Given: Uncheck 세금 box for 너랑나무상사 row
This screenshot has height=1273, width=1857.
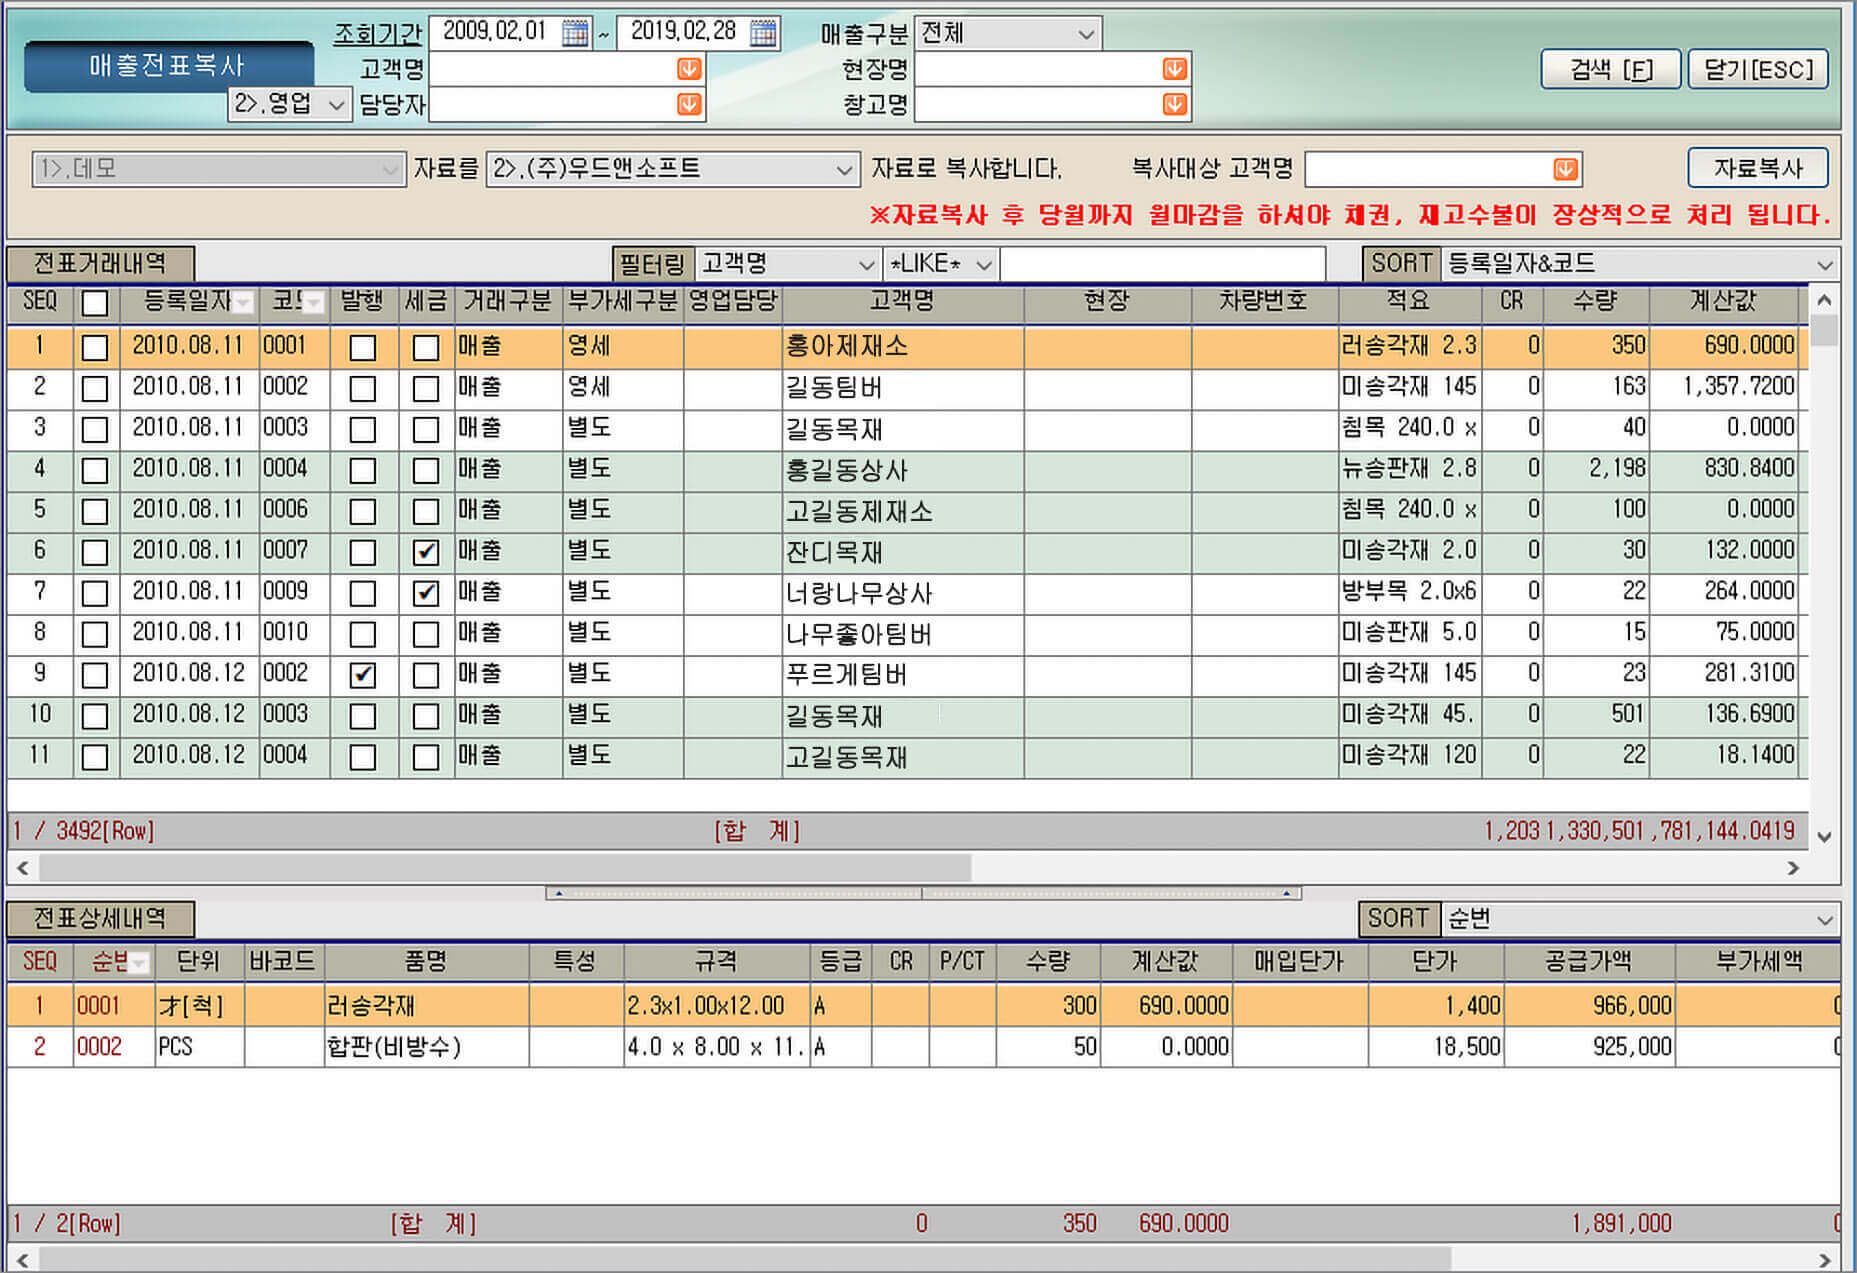Looking at the screenshot, I should [x=426, y=593].
